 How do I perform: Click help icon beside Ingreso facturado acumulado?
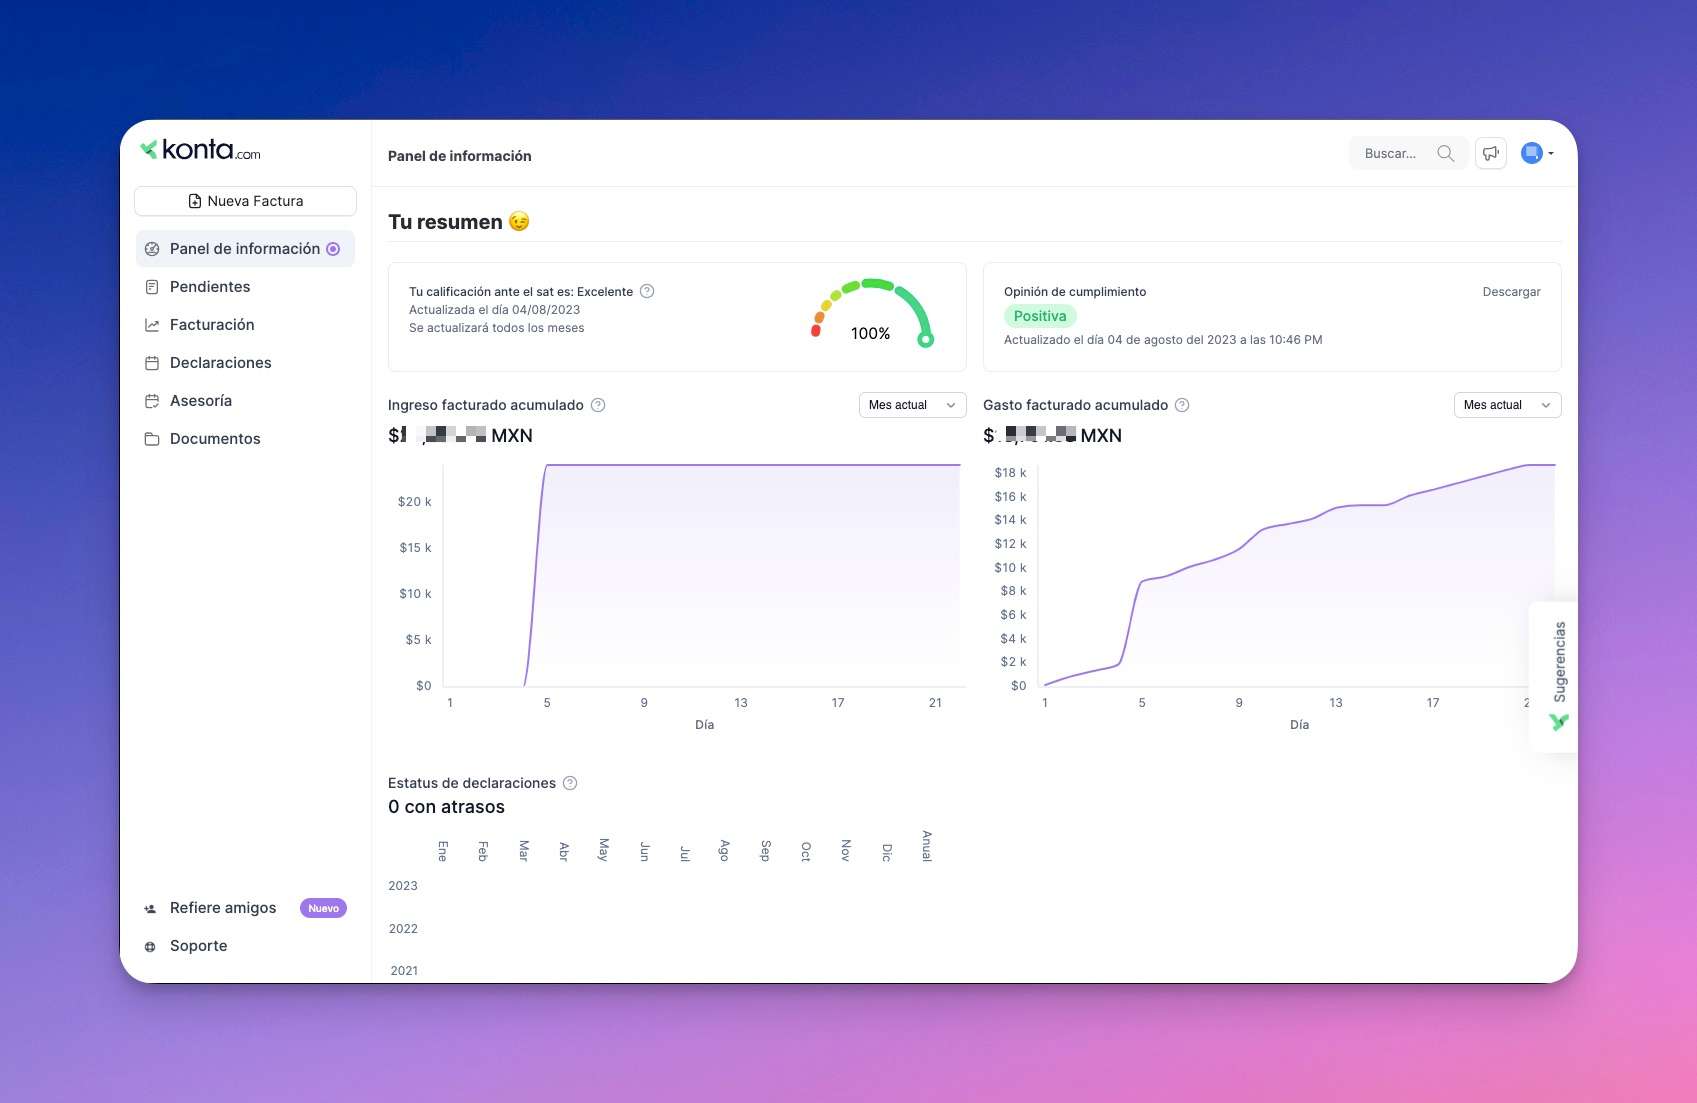(x=598, y=405)
